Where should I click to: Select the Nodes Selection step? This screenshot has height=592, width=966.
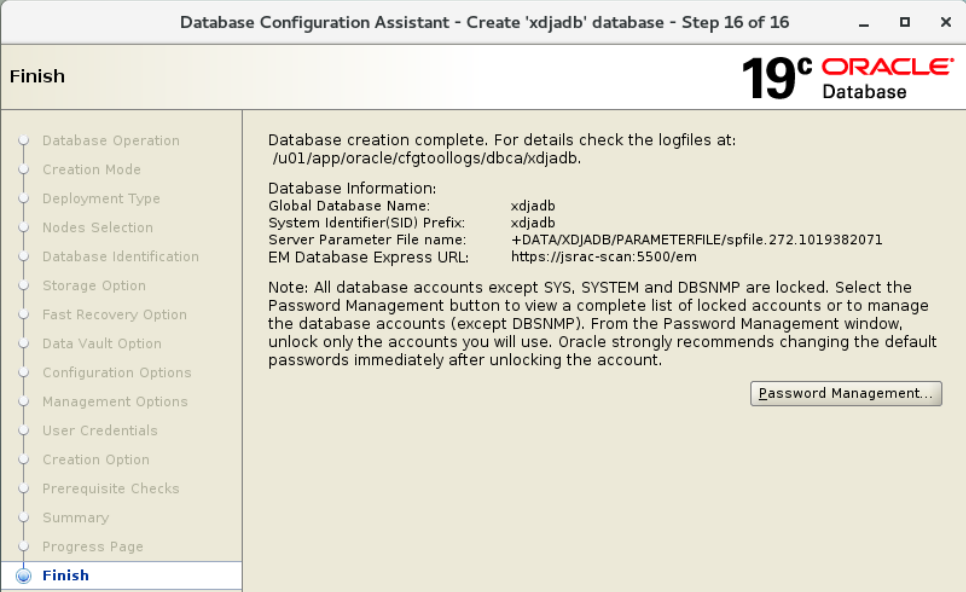(97, 227)
